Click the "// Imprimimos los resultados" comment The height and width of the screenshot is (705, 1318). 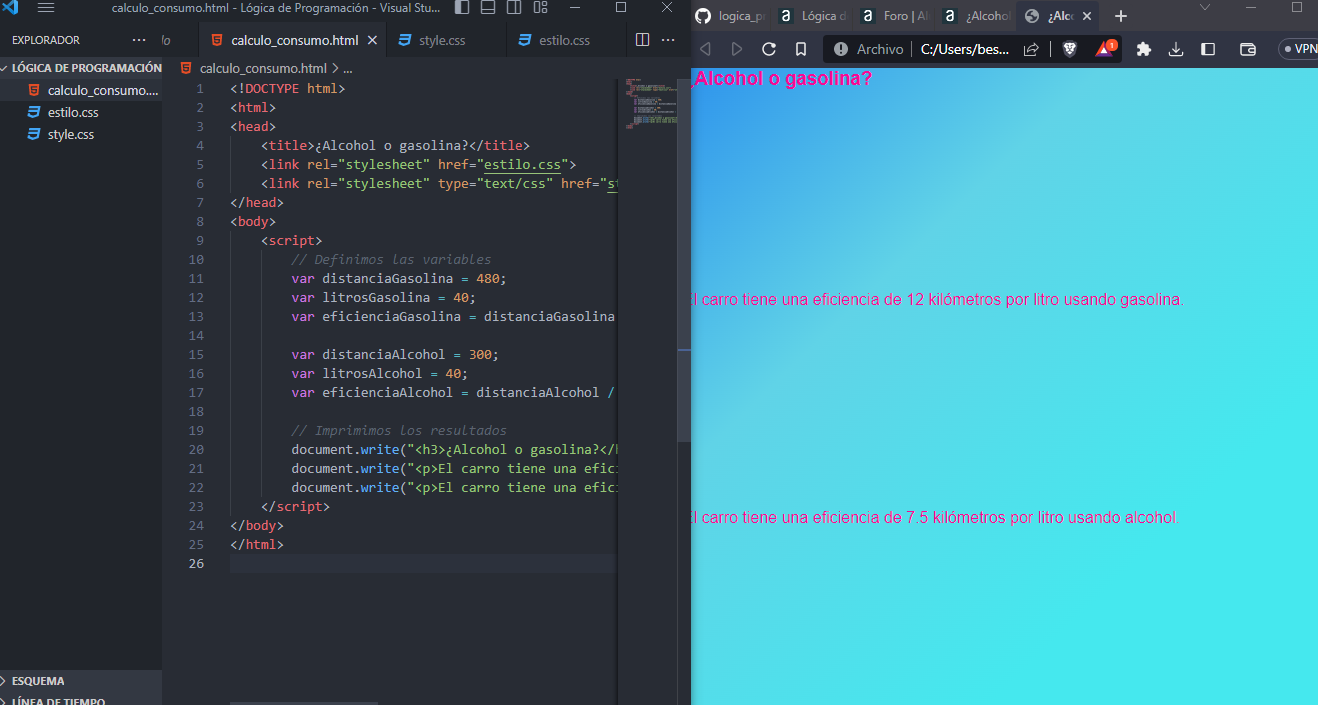[x=399, y=430]
